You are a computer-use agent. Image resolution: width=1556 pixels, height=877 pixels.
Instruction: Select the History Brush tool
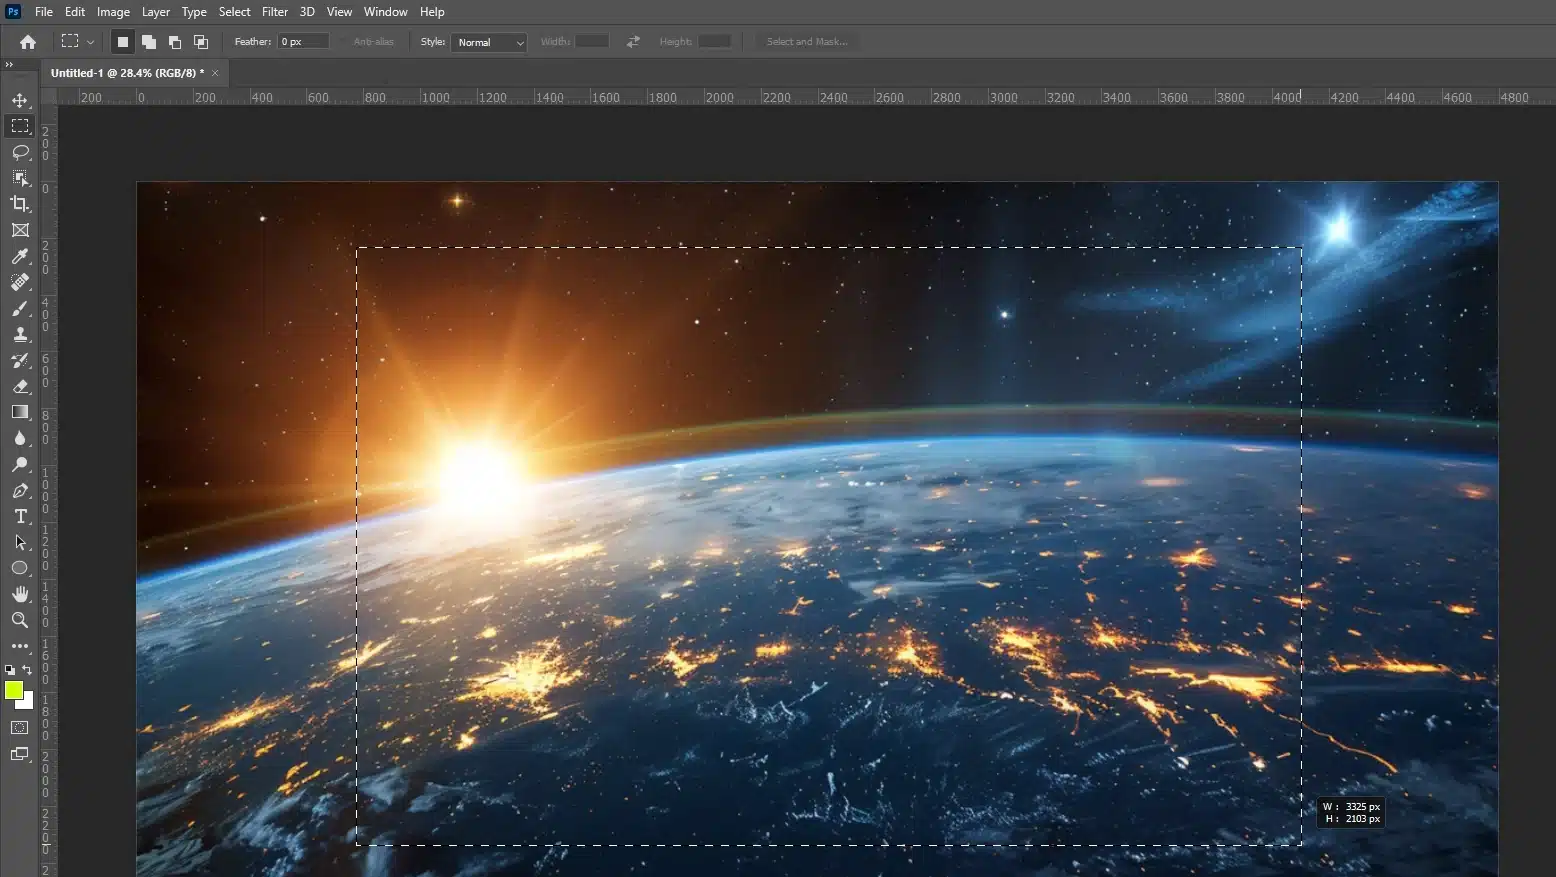(x=20, y=360)
